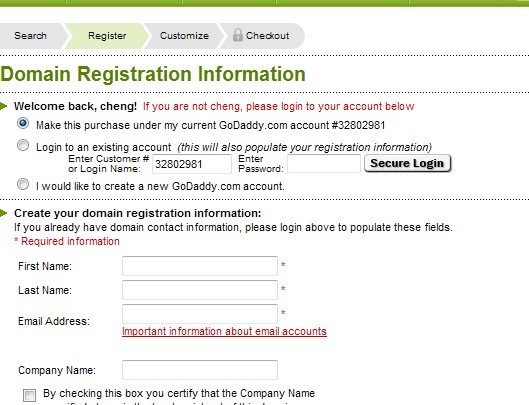Open the Register step tab
529x405 pixels.
107,36
